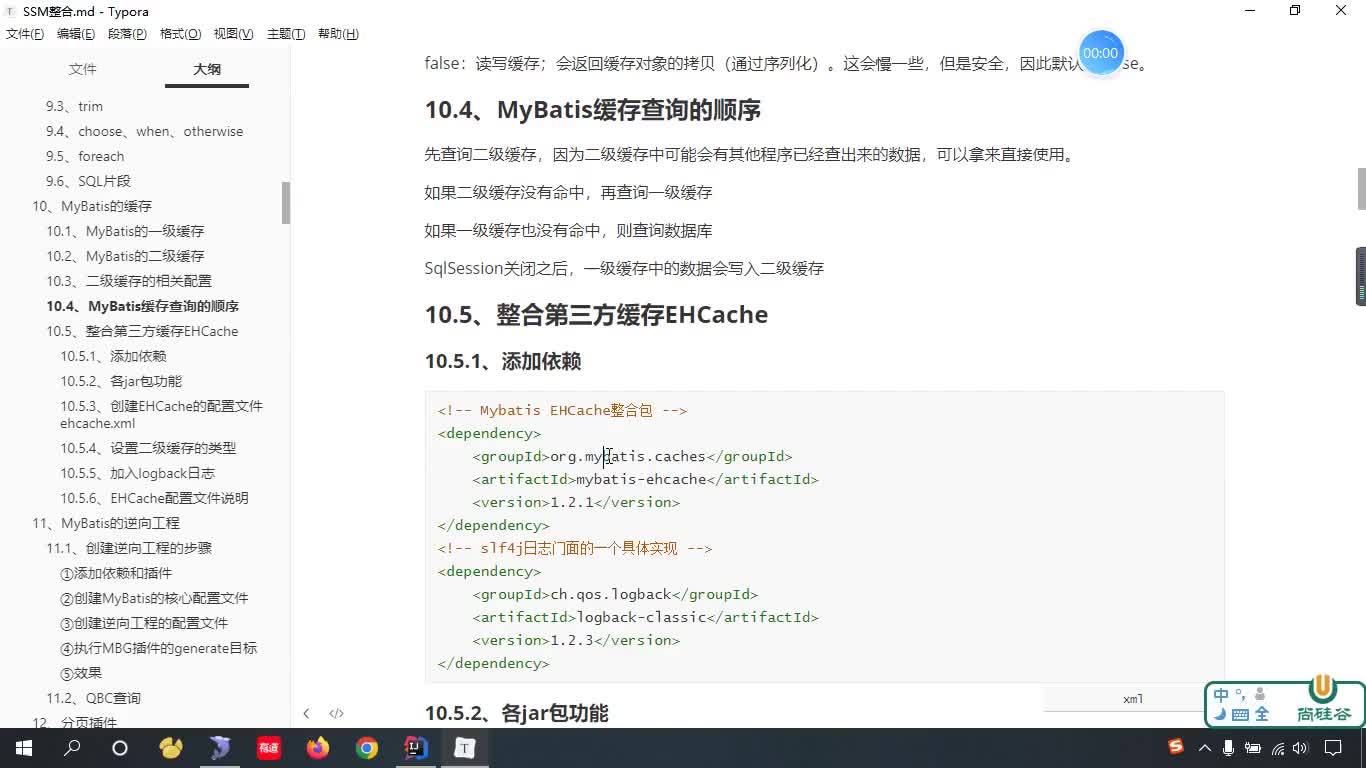Click the logback-classic artifactId line
Image resolution: width=1366 pixels, height=768 pixels.
point(645,617)
